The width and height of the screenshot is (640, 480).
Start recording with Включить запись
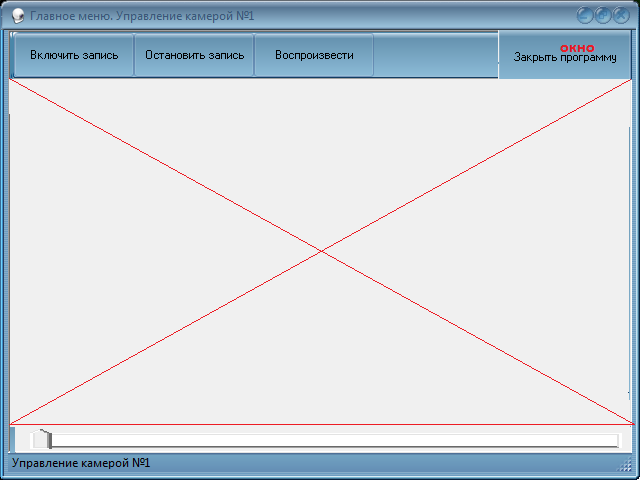(x=74, y=55)
